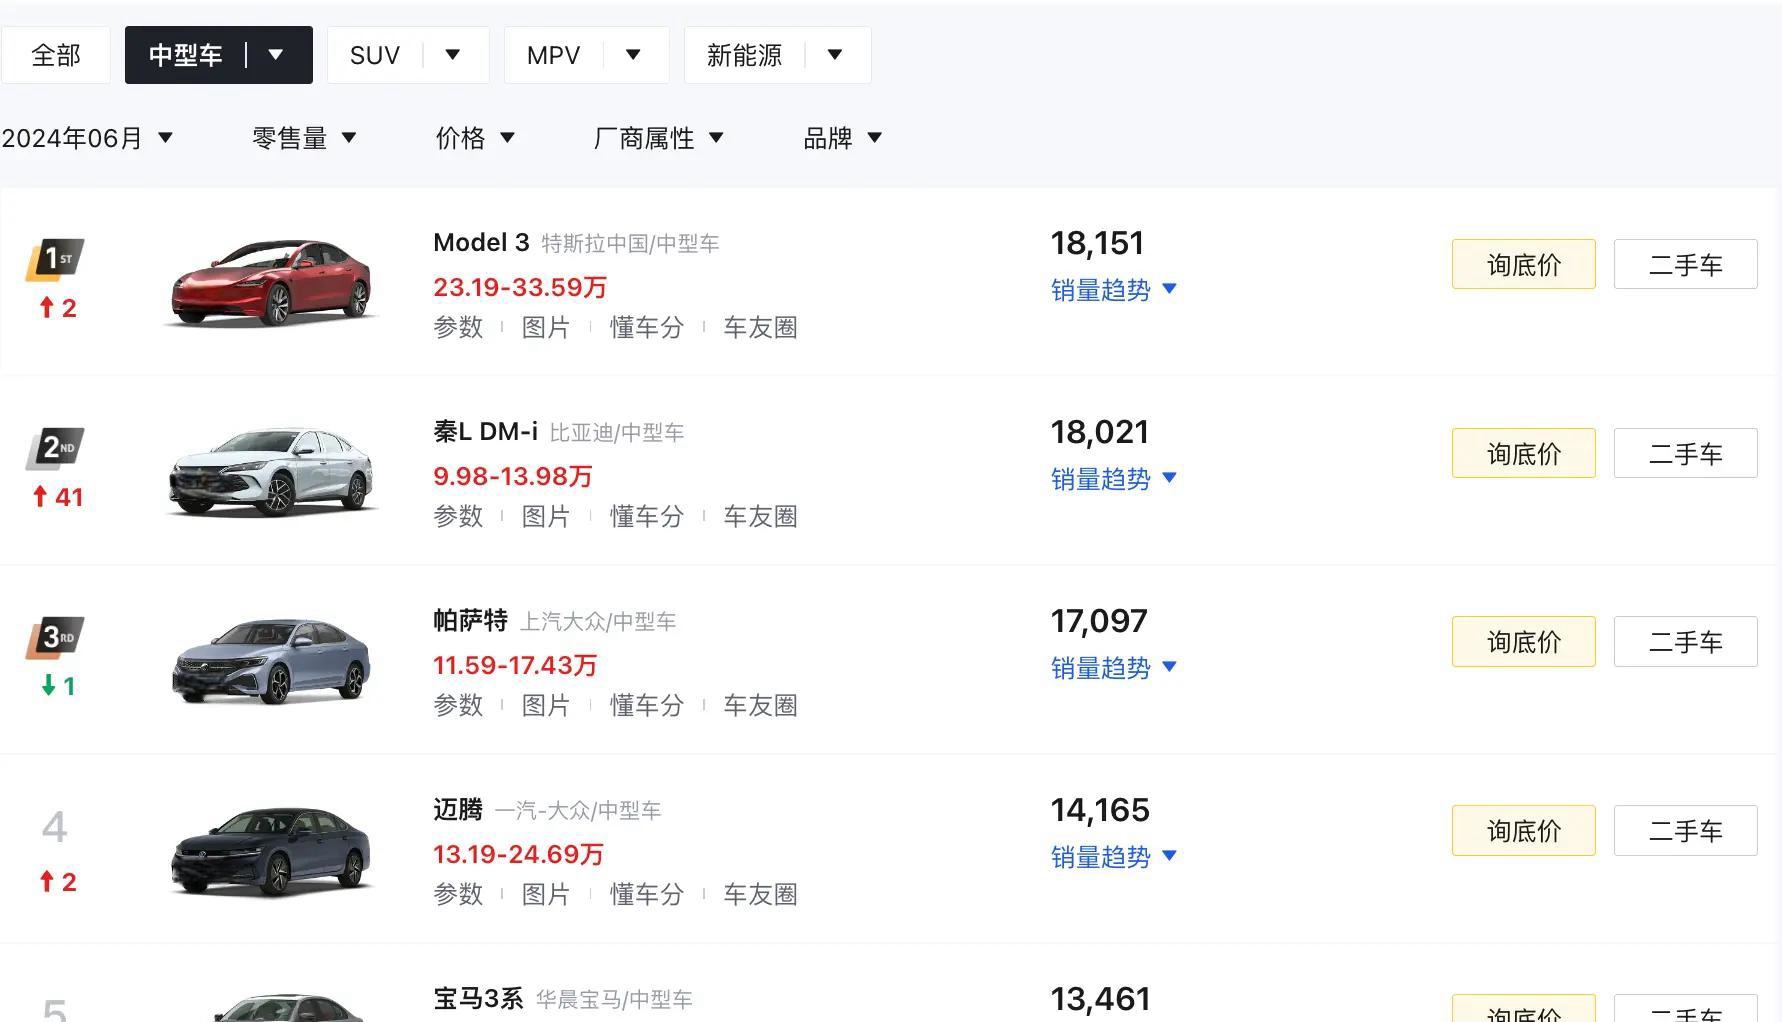The height and width of the screenshot is (1022, 1782).
Task: Select the 新能源 category tab
Action: coord(744,55)
